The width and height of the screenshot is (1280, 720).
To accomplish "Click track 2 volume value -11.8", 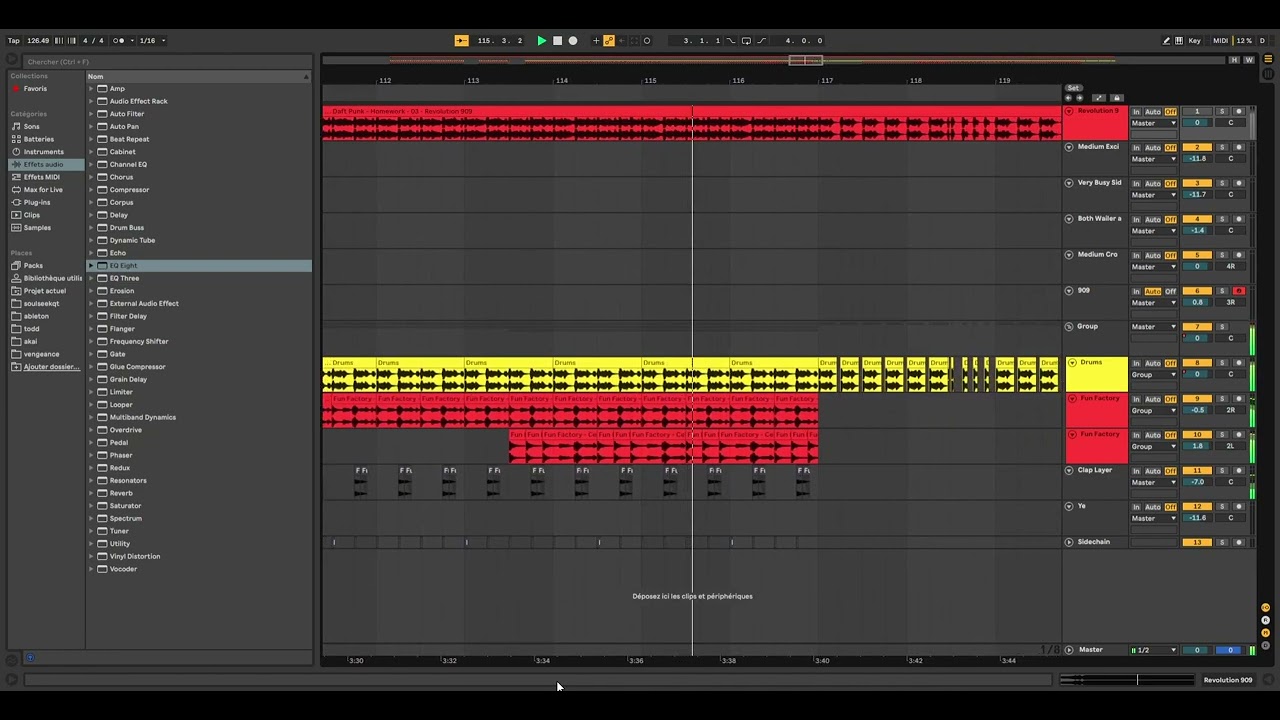I will point(1197,159).
